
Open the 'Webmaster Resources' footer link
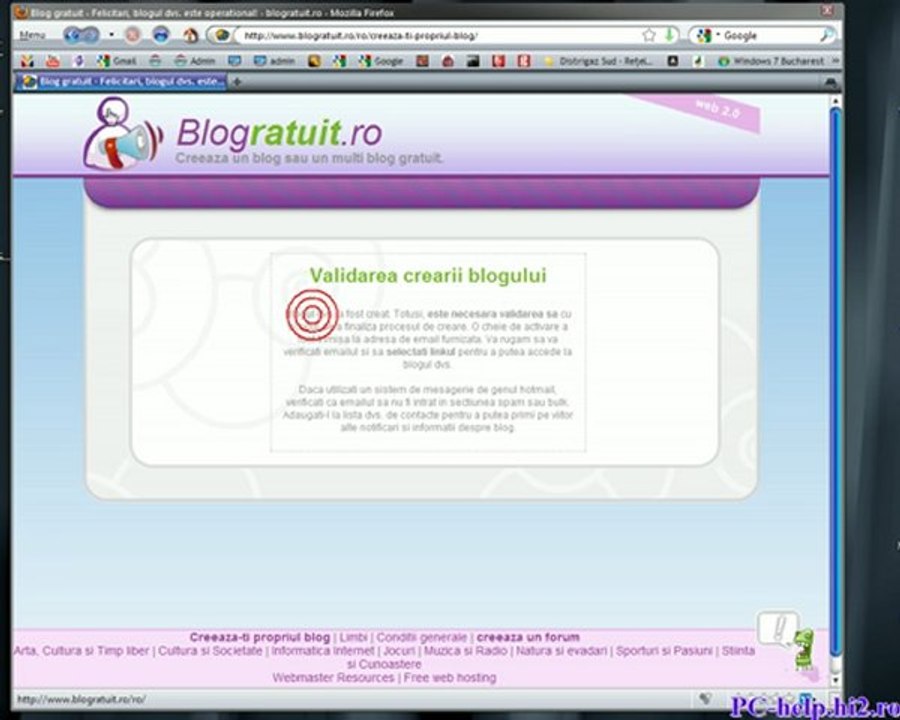tap(333, 678)
